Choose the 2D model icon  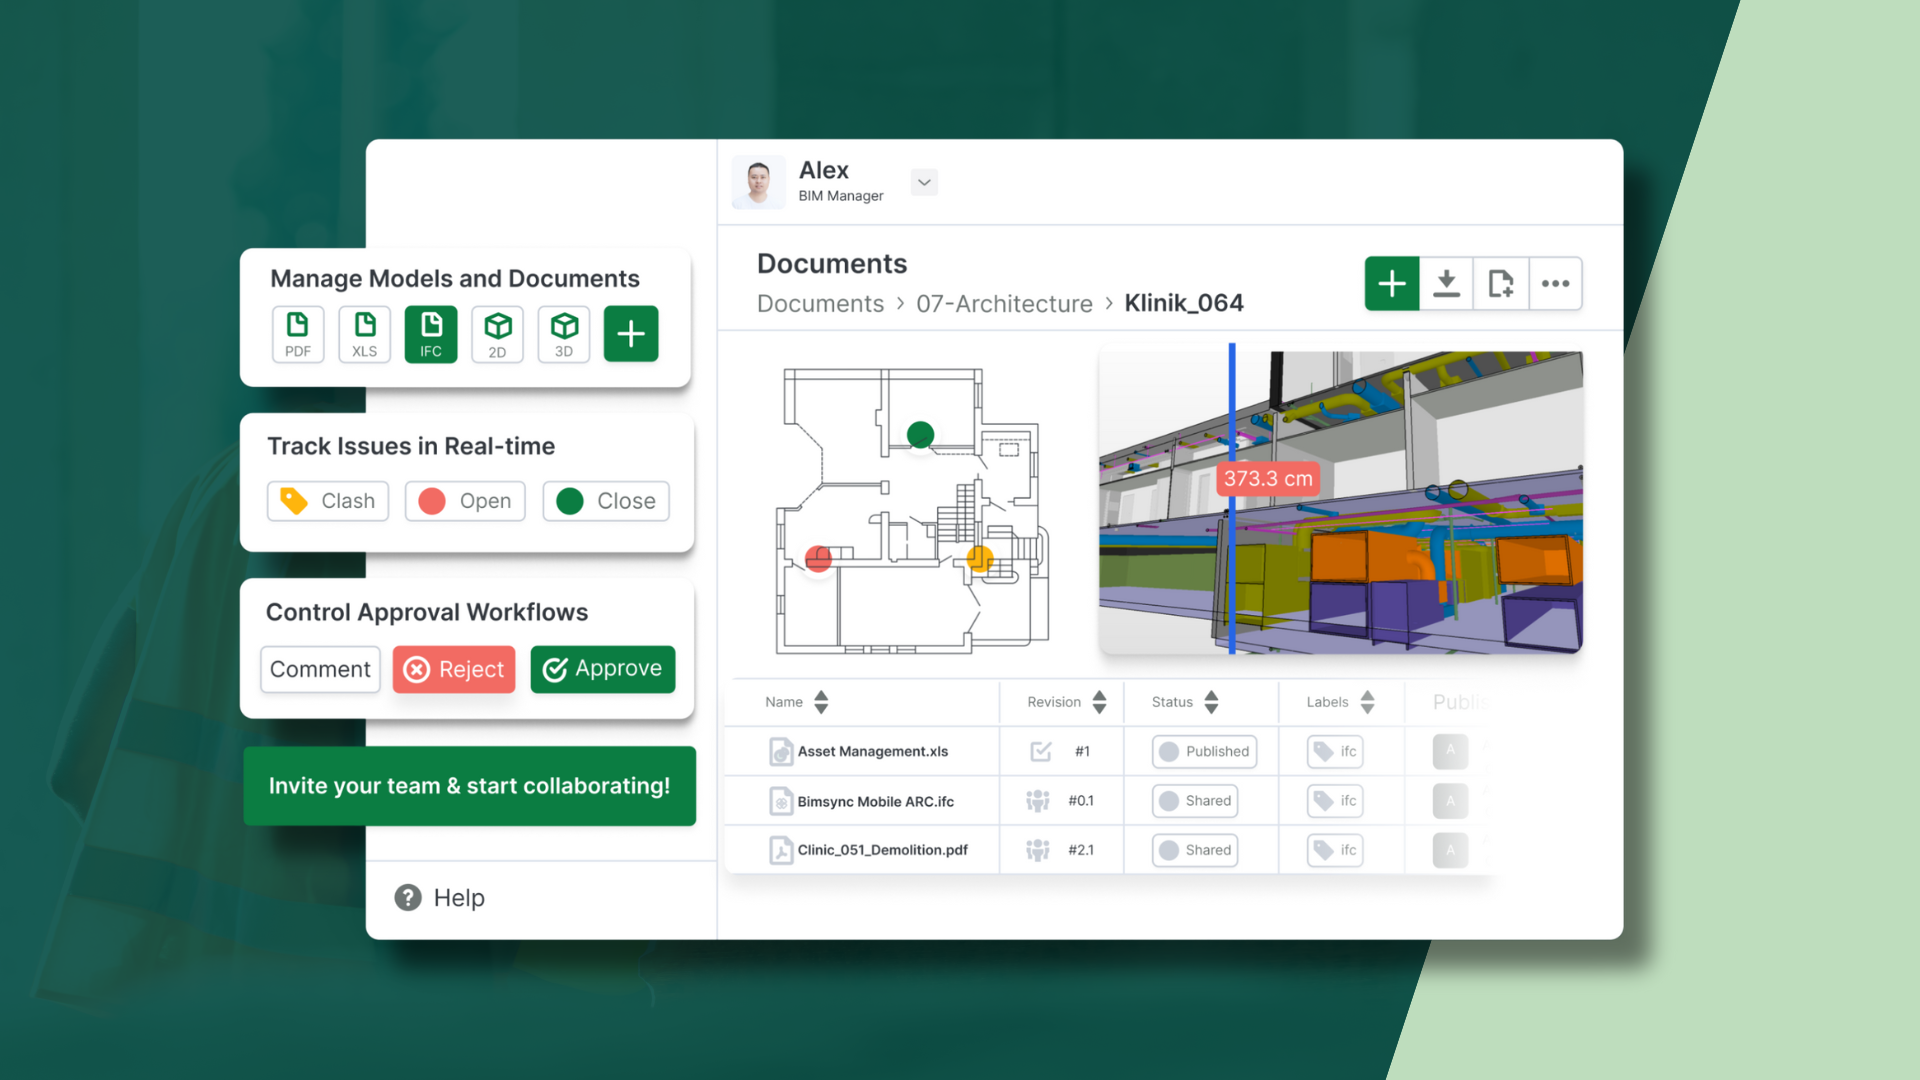[498, 334]
